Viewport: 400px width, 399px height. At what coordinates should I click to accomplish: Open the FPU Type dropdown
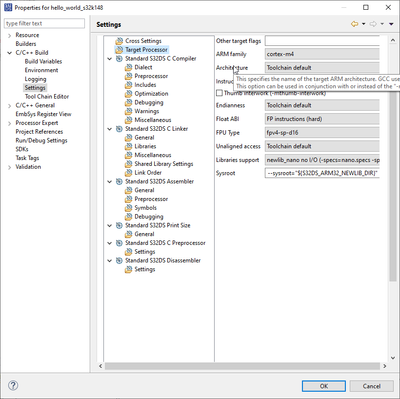[322, 133]
